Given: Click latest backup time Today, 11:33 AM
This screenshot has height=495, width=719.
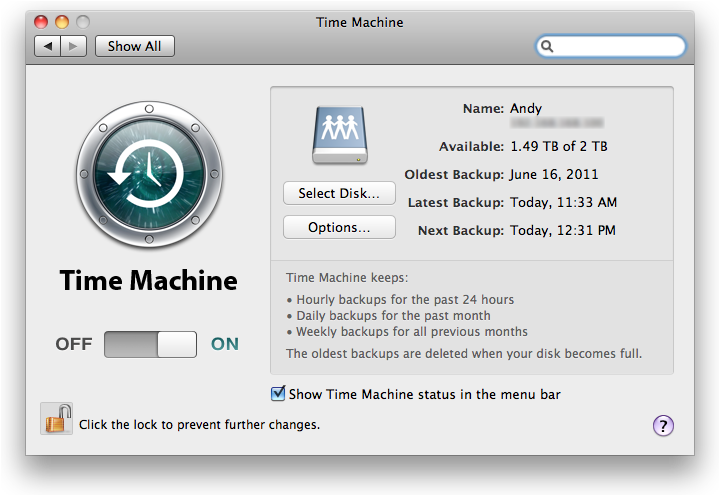Looking at the screenshot, I should [x=564, y=202].
